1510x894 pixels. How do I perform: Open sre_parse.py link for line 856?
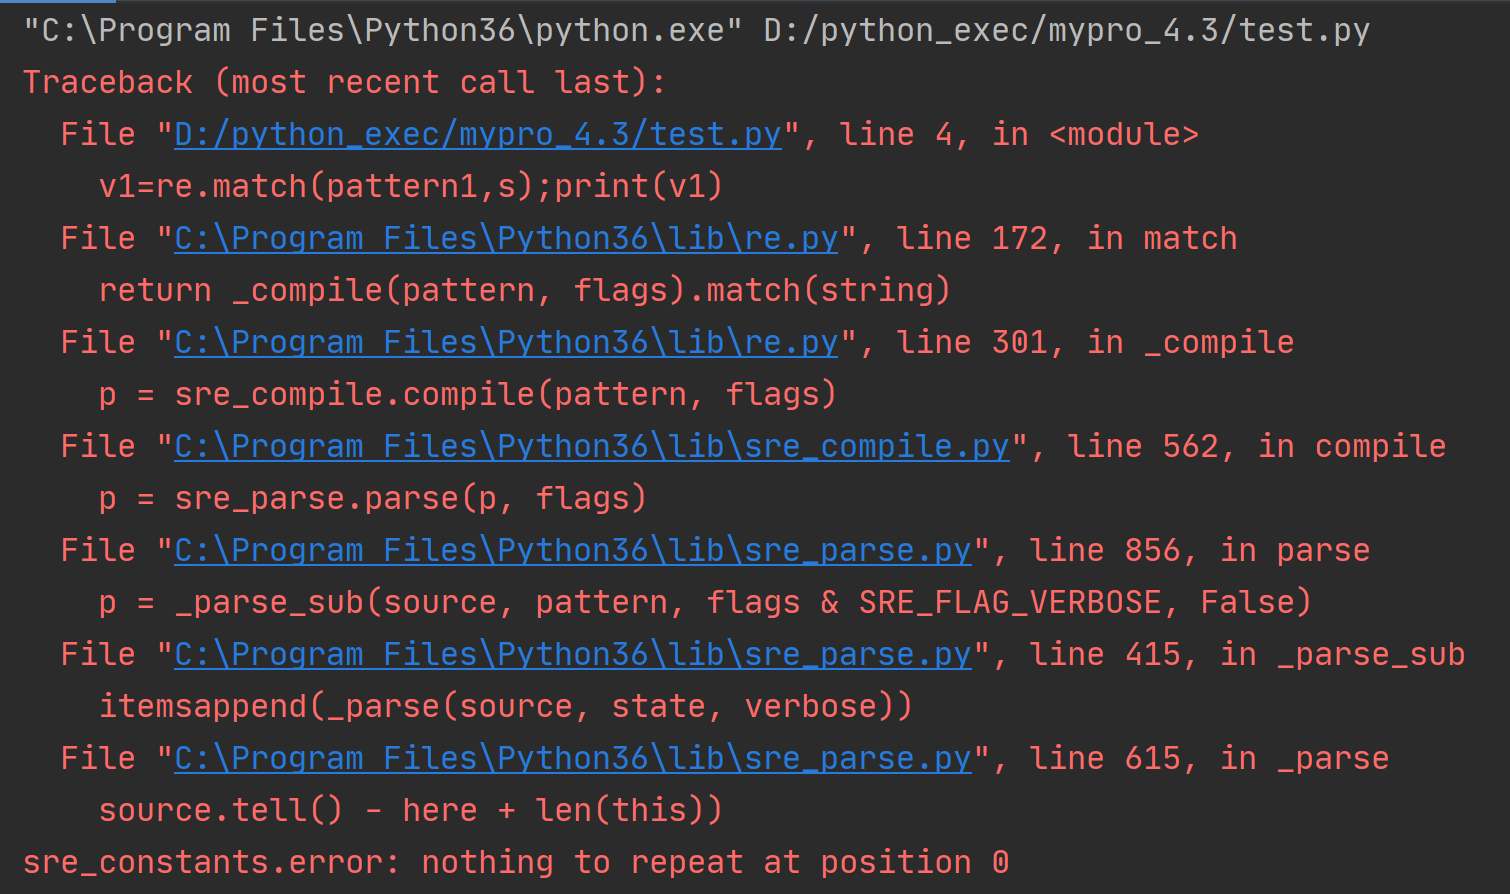coord(573,550)
